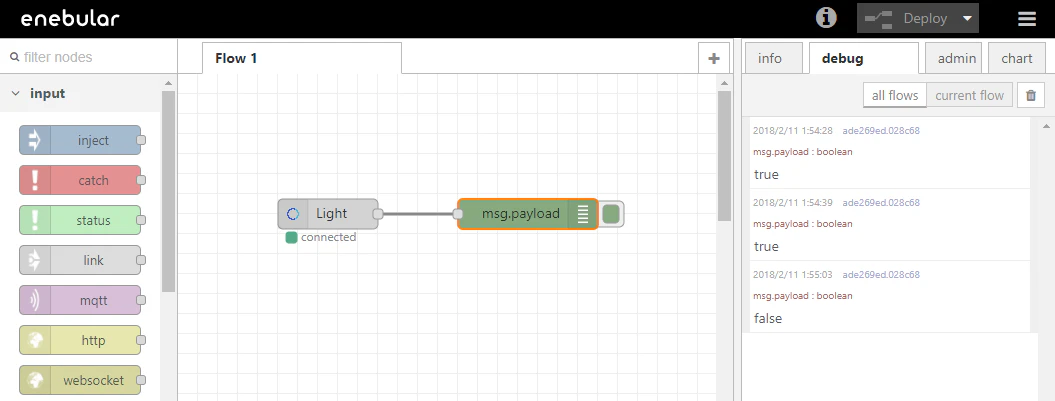
Task: Select the link node in palette
Action: point(80,260)
